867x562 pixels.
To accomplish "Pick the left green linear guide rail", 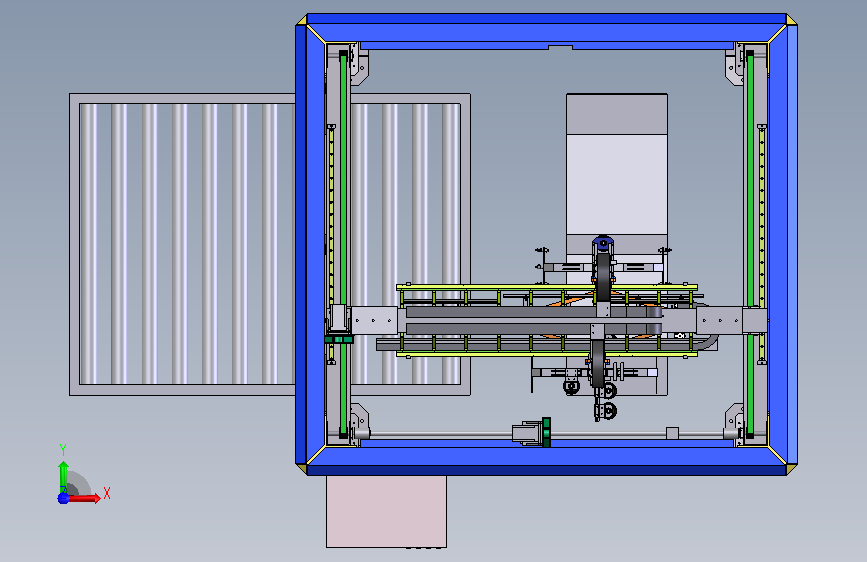I will [343, 243].
